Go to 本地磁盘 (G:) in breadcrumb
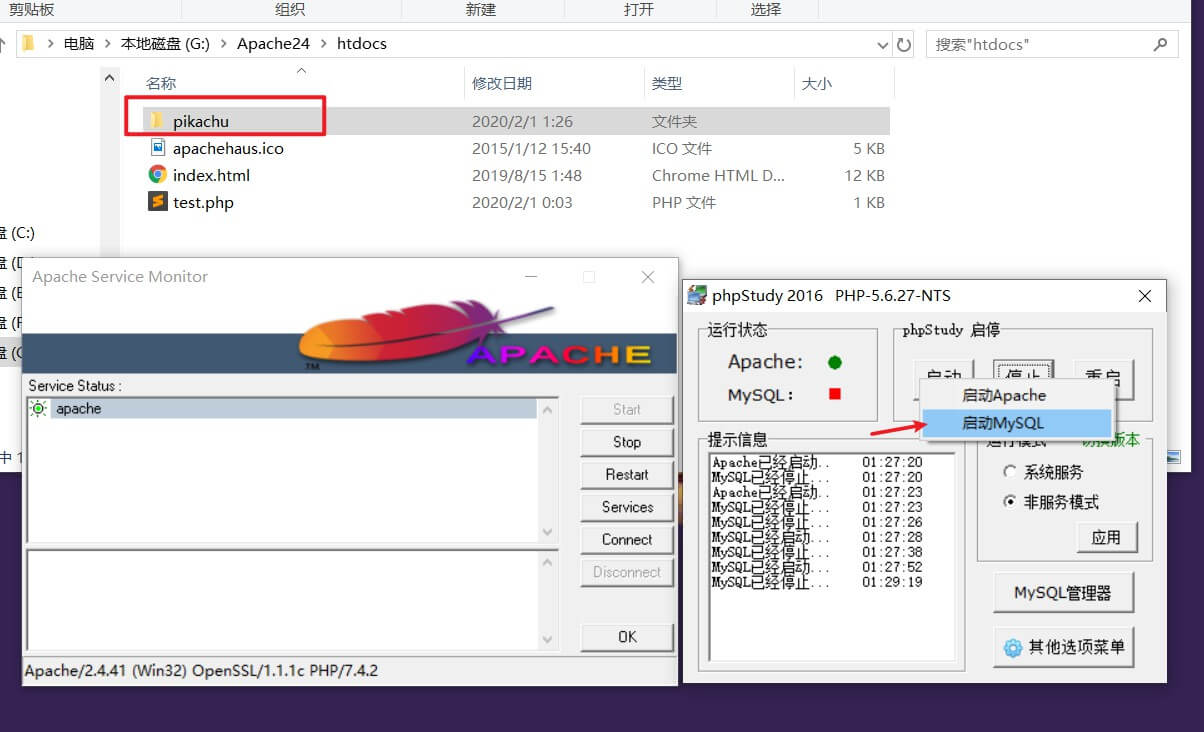This screenshot has height=732, width=1204. [x=166, y=44]
